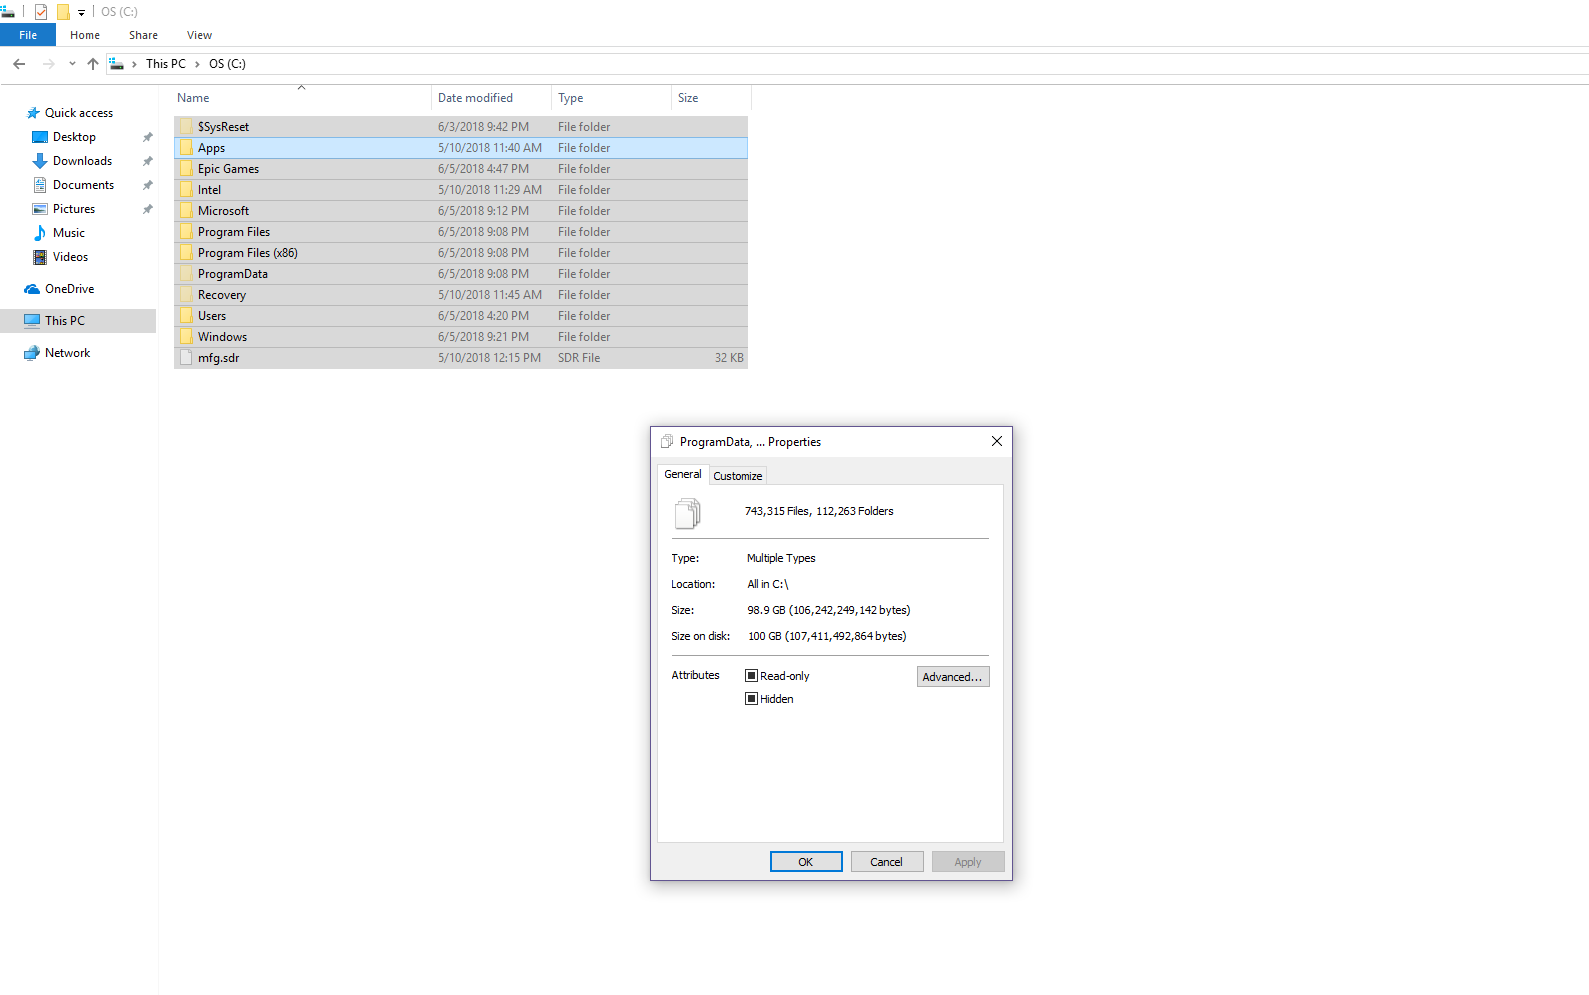Sort by the Size column header

[x=711, y=98]
